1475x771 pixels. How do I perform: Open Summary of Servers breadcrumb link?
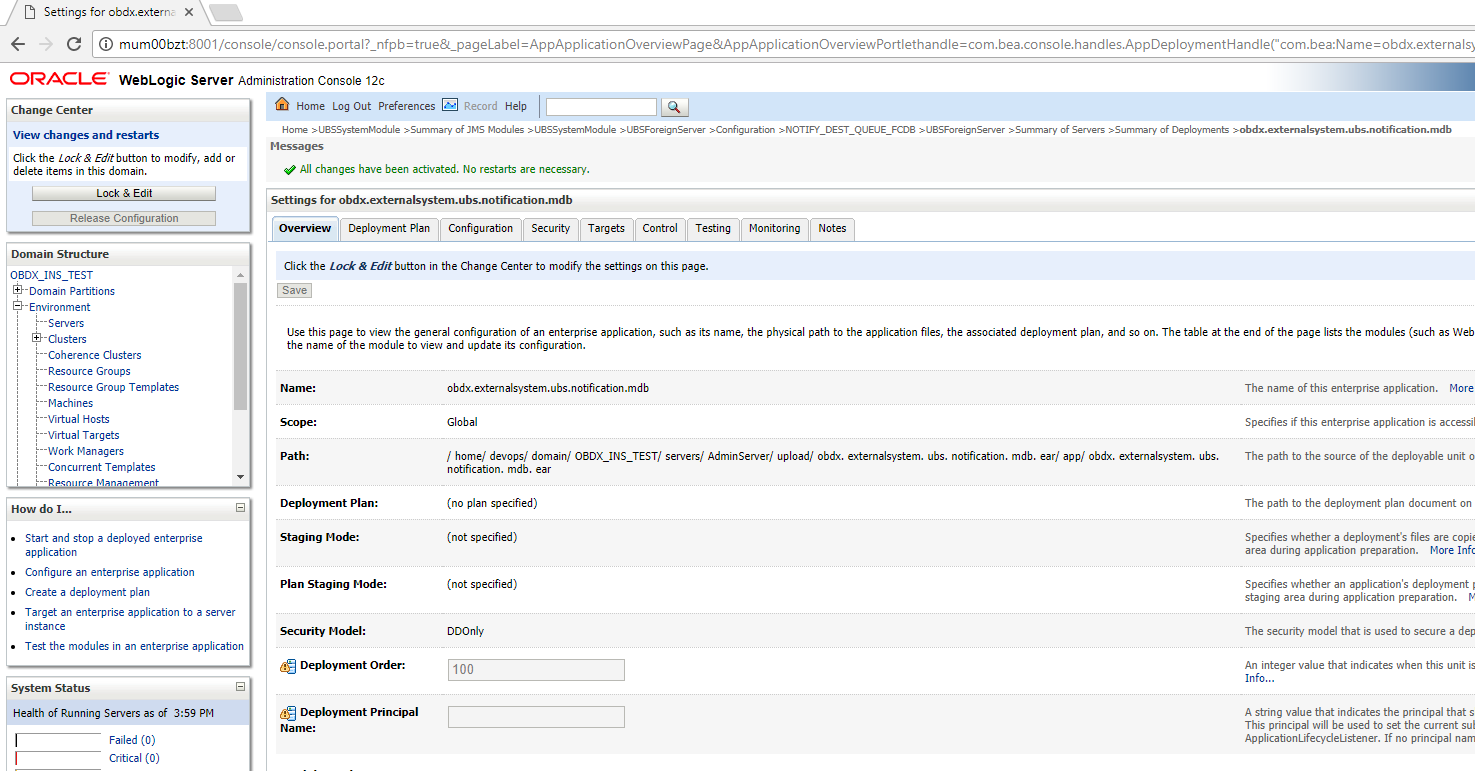1060,130
